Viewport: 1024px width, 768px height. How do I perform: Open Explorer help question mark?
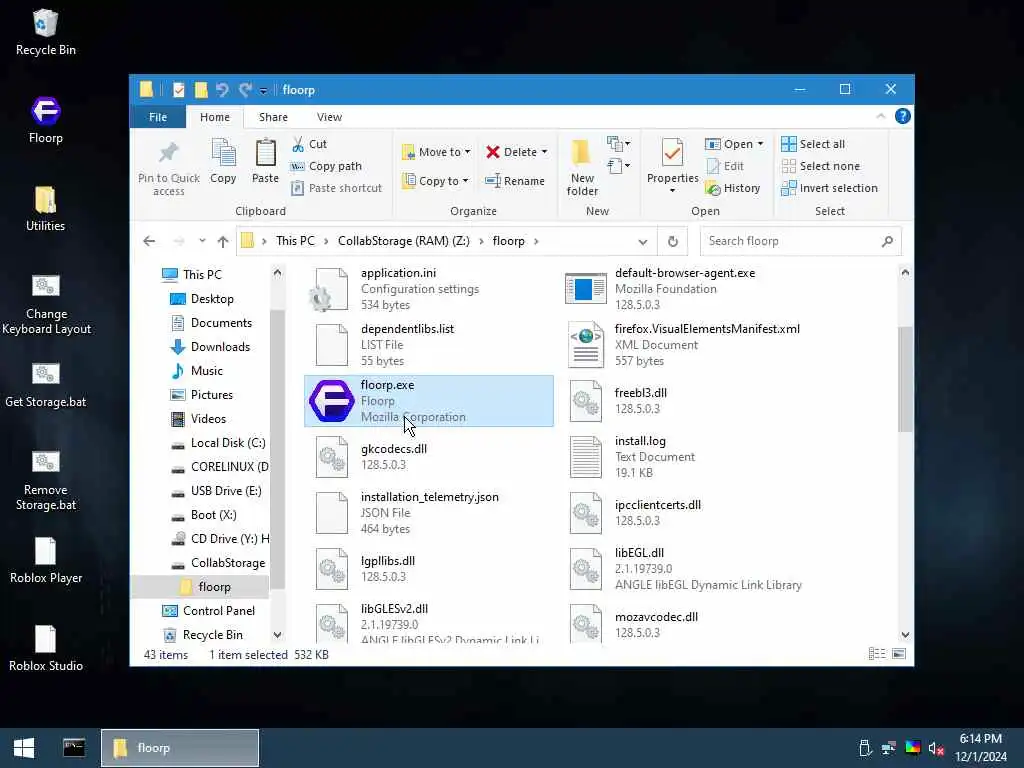point(903,116)
